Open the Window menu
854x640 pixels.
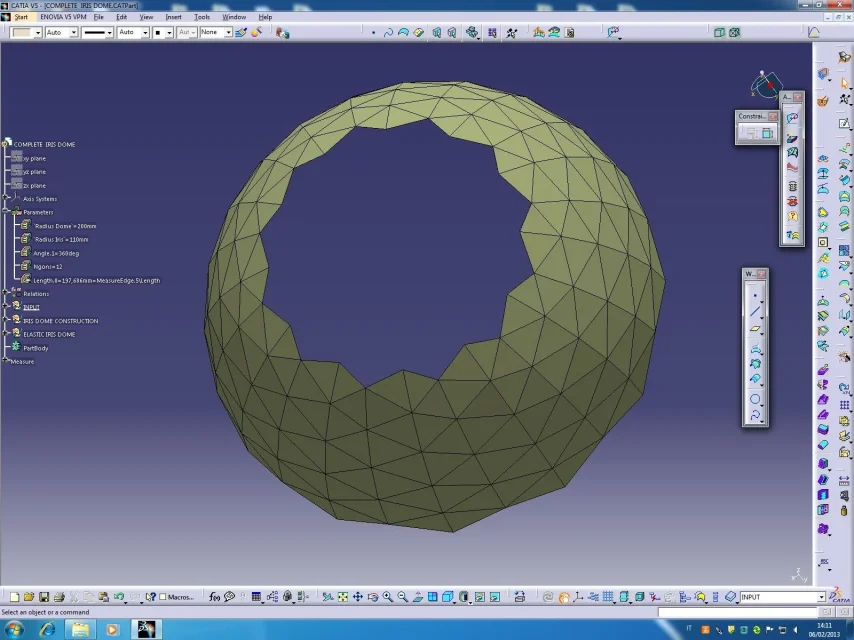pos(234,17)
